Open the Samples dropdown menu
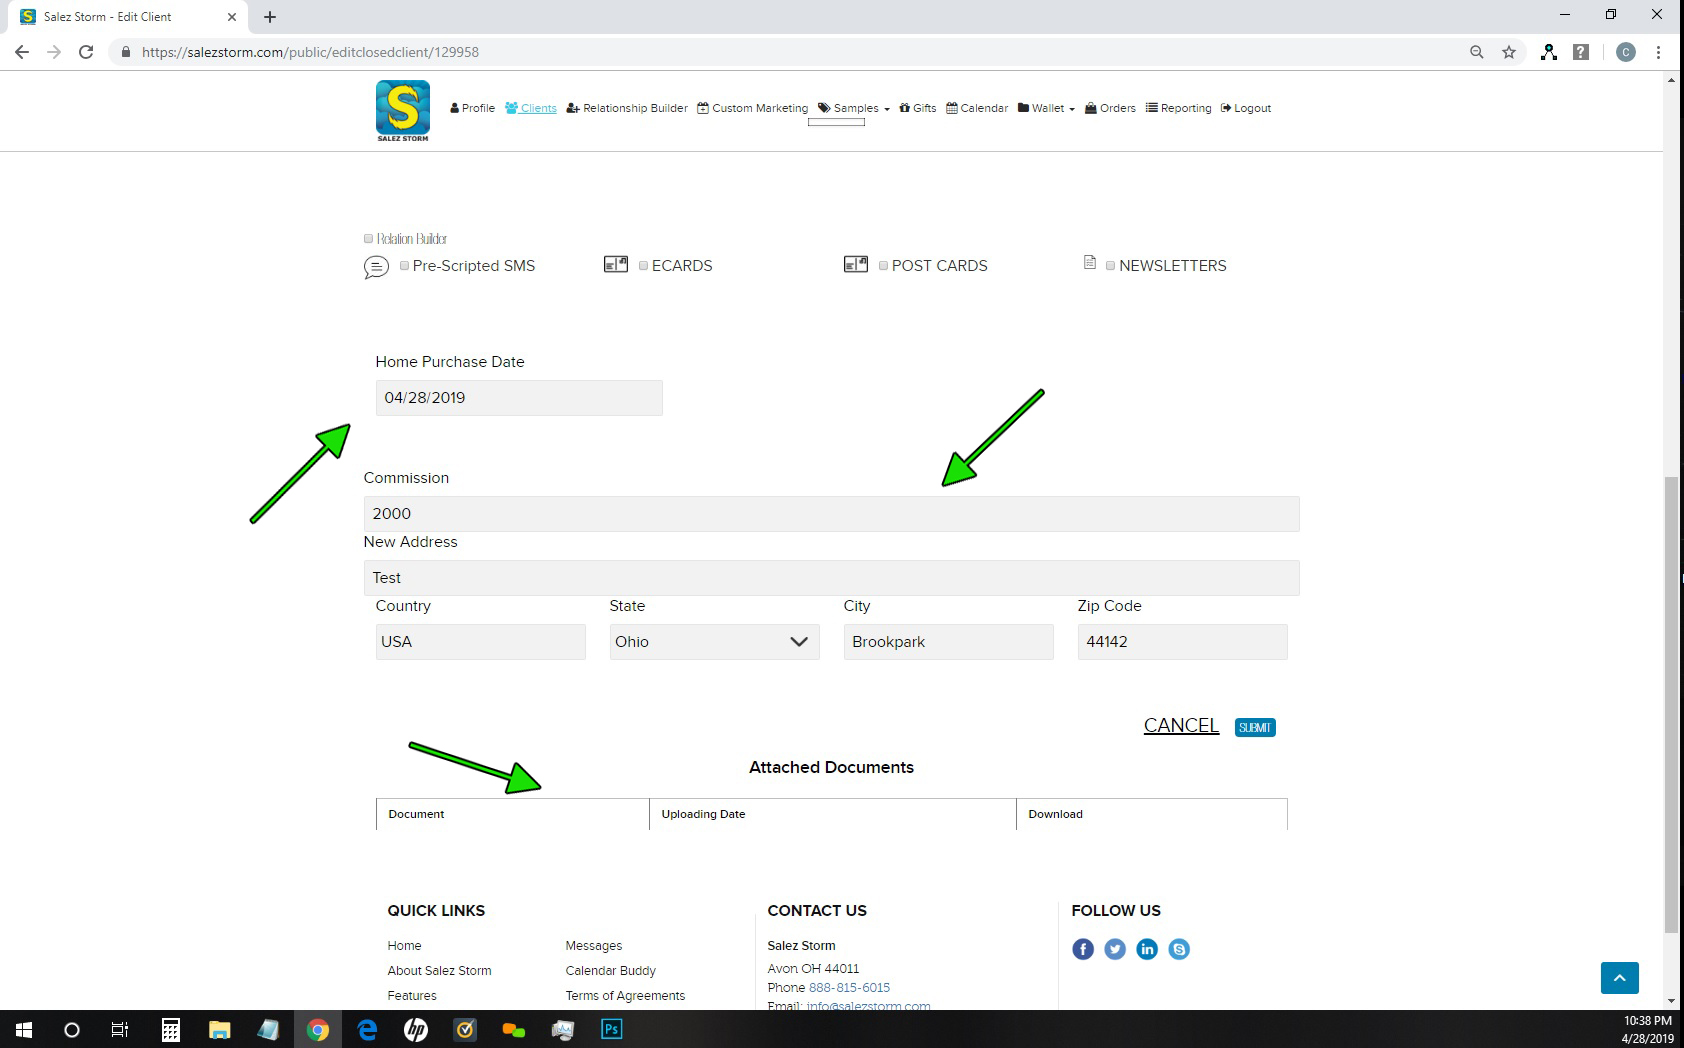 pos(854,108)
